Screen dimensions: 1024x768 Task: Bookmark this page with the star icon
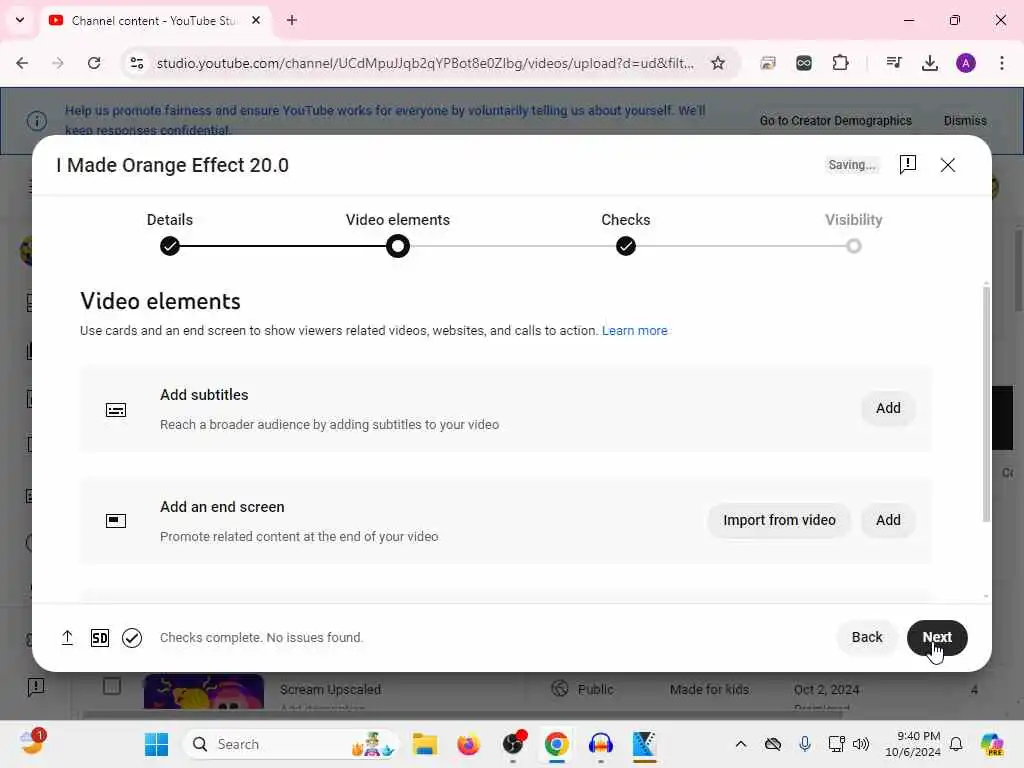(718, 63)
